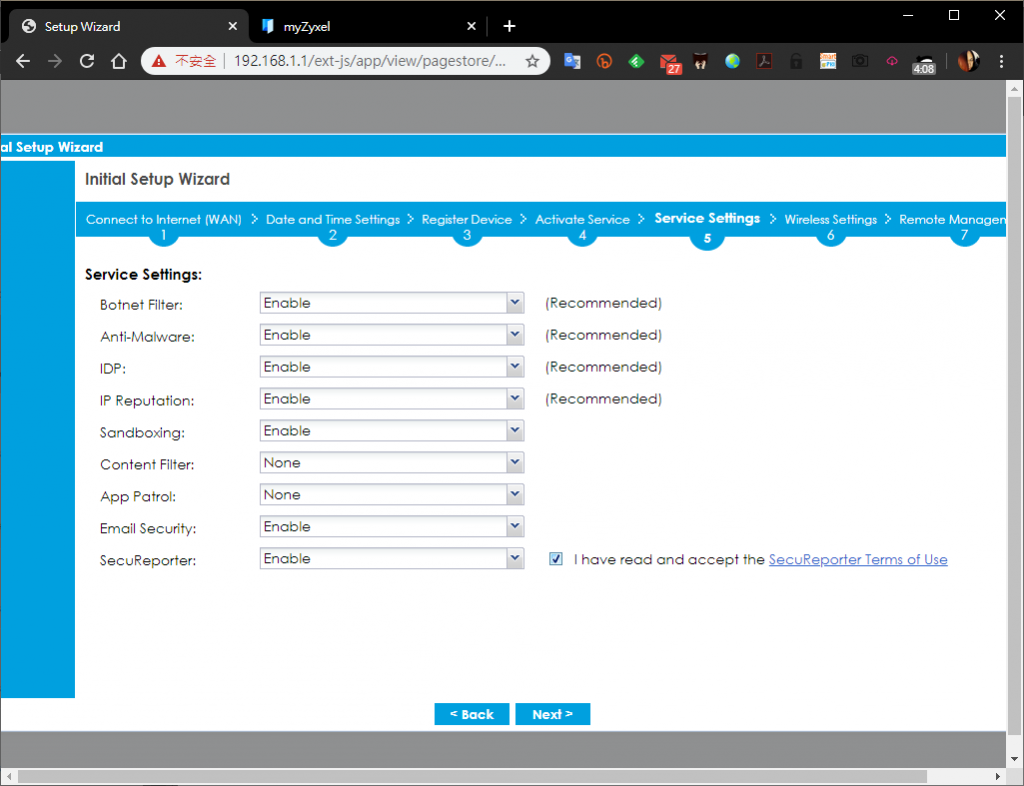Click the vertical scrollbar down arrow
1024x786 pixels.
[1014, 759]
